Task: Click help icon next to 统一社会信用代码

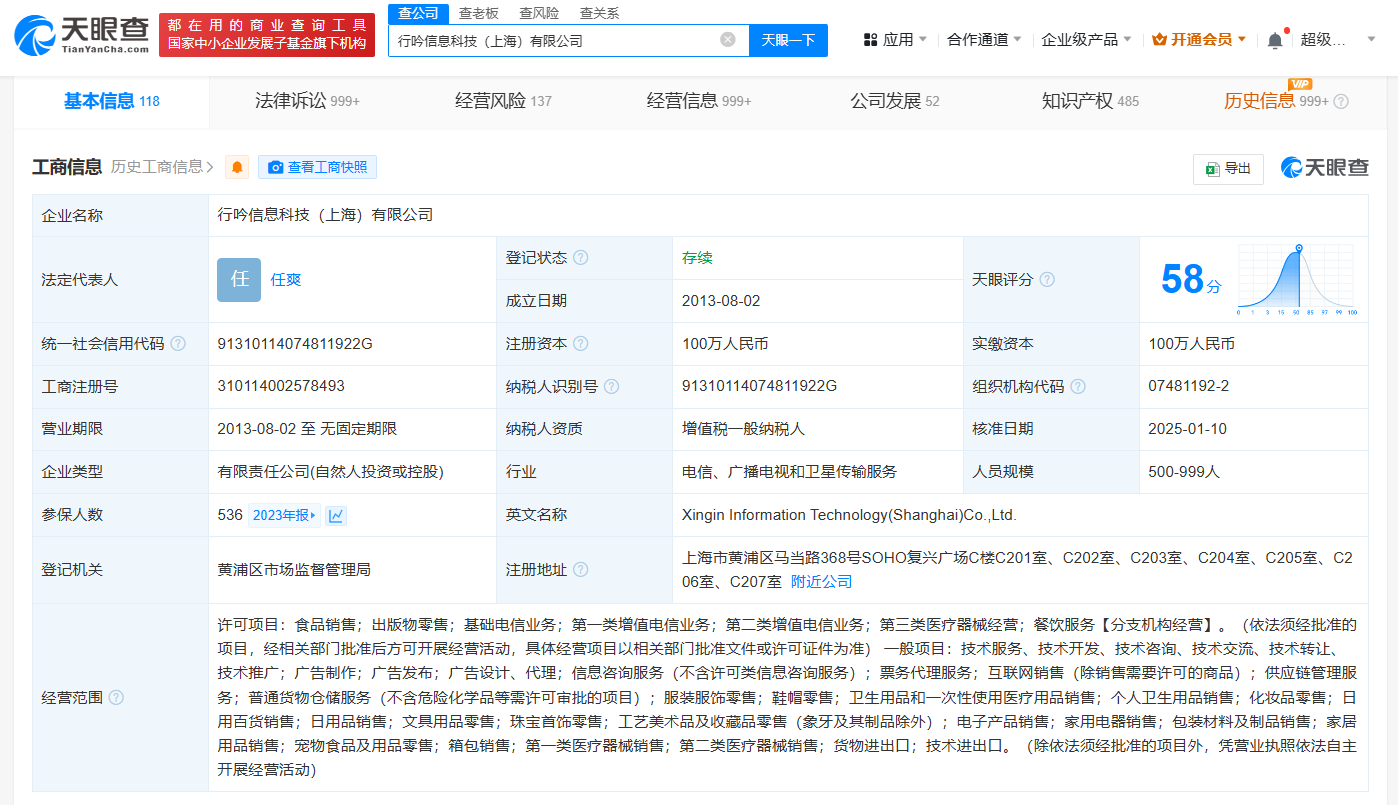Action: click(178, 344)
